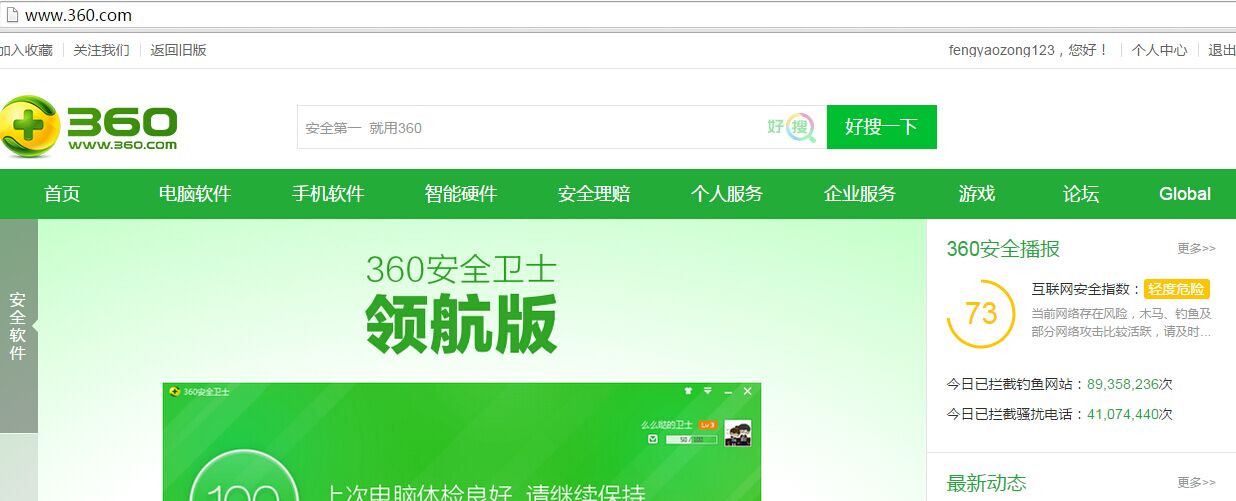
Task: Click the 41,074,440 harassing calls count
Action: [x=1123, y=414]
